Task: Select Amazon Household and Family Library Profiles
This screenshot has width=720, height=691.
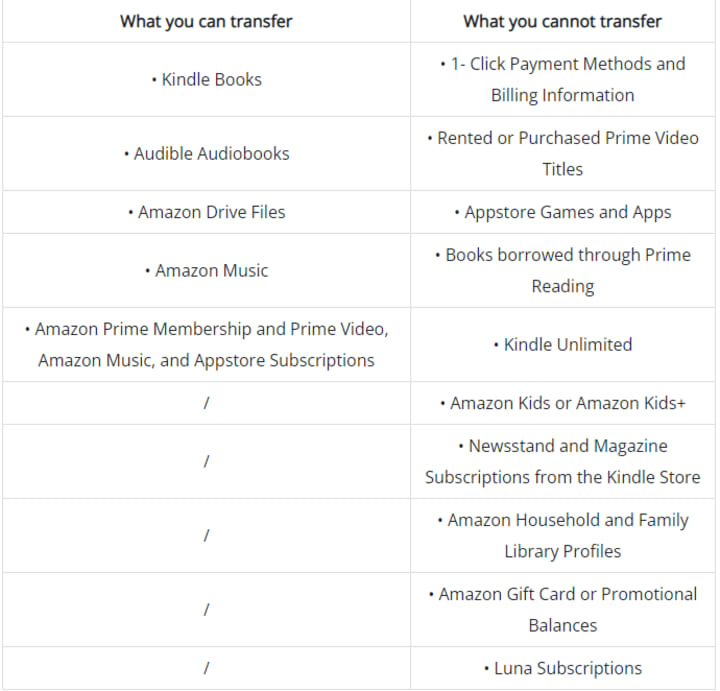Action: coord(562,535)
